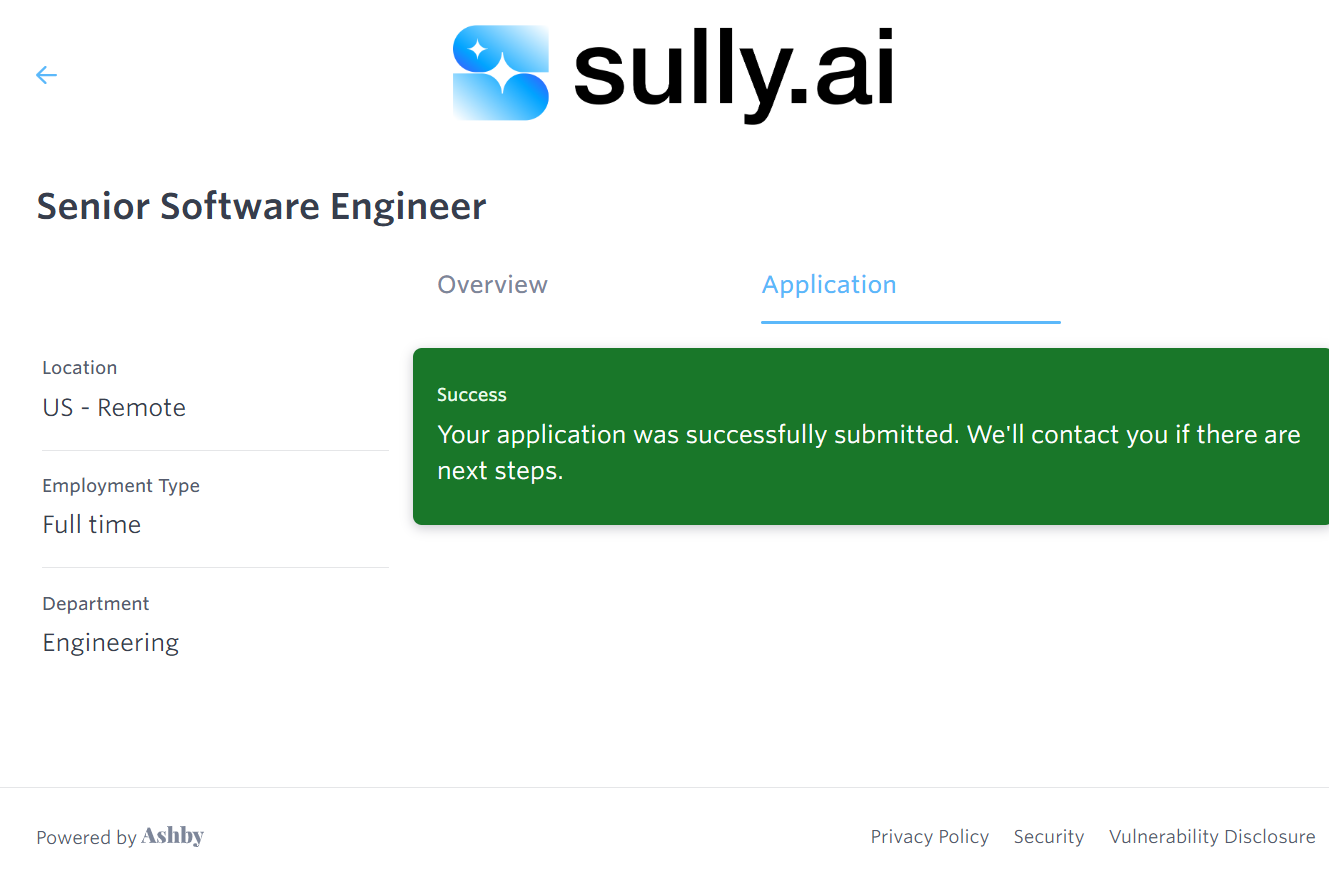Click the Employment Type label
1329x887 pixels.
point(121,486)
